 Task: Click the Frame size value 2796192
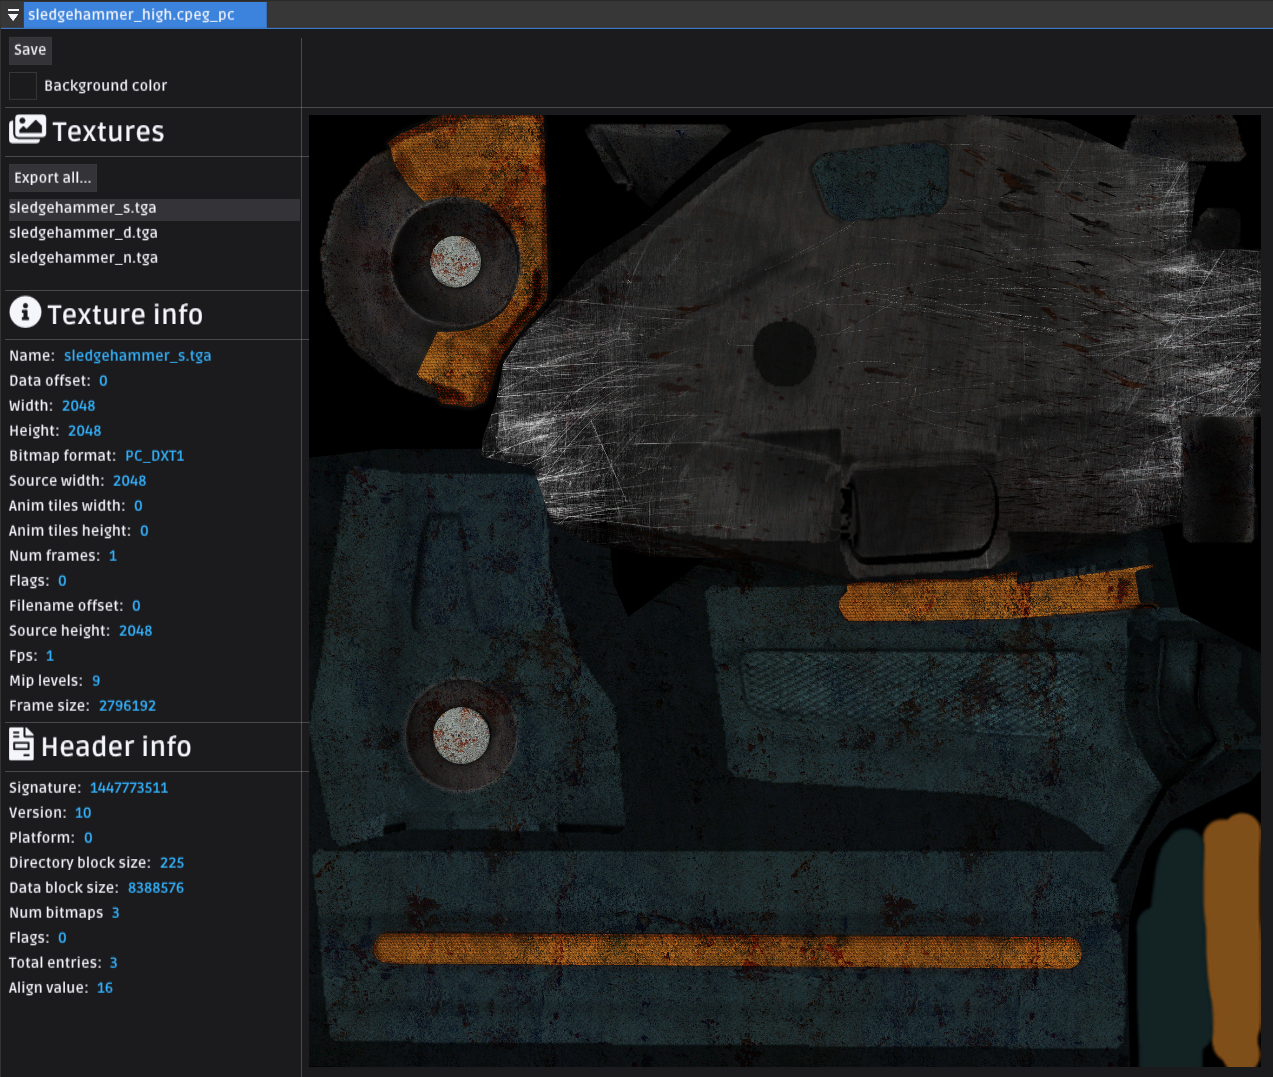tap(127, 706)
